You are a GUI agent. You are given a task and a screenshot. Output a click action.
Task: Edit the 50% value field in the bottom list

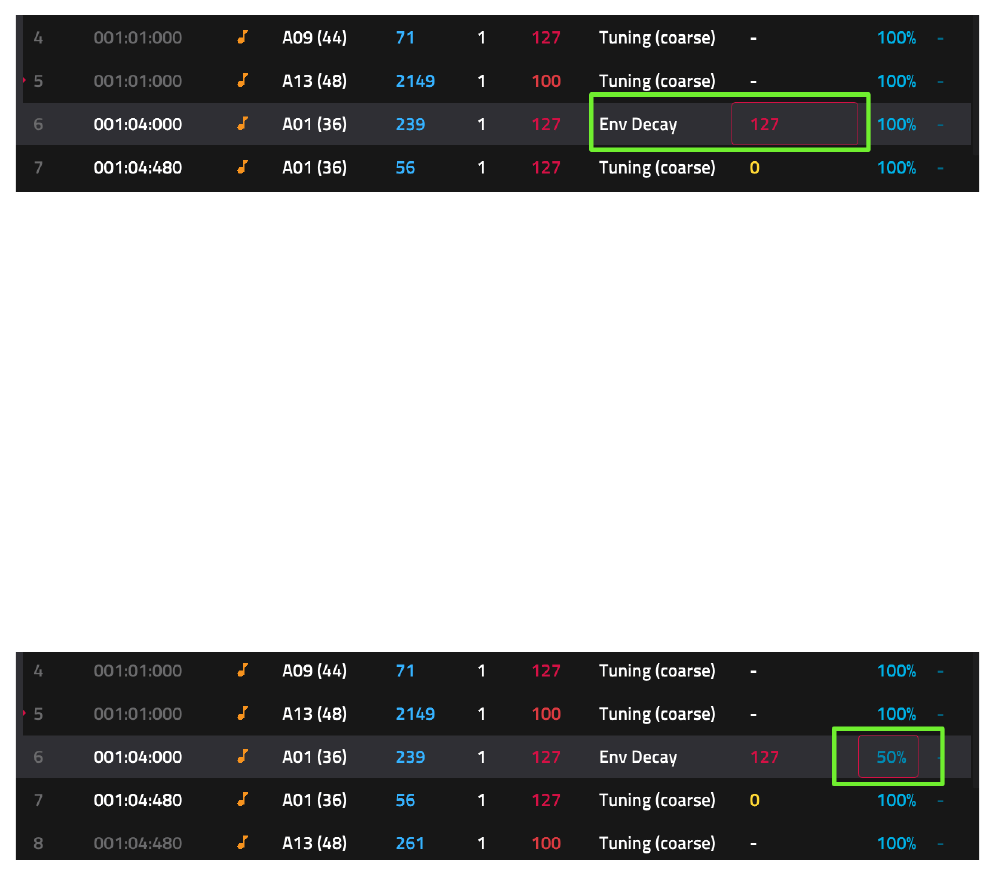click(888, 757)
